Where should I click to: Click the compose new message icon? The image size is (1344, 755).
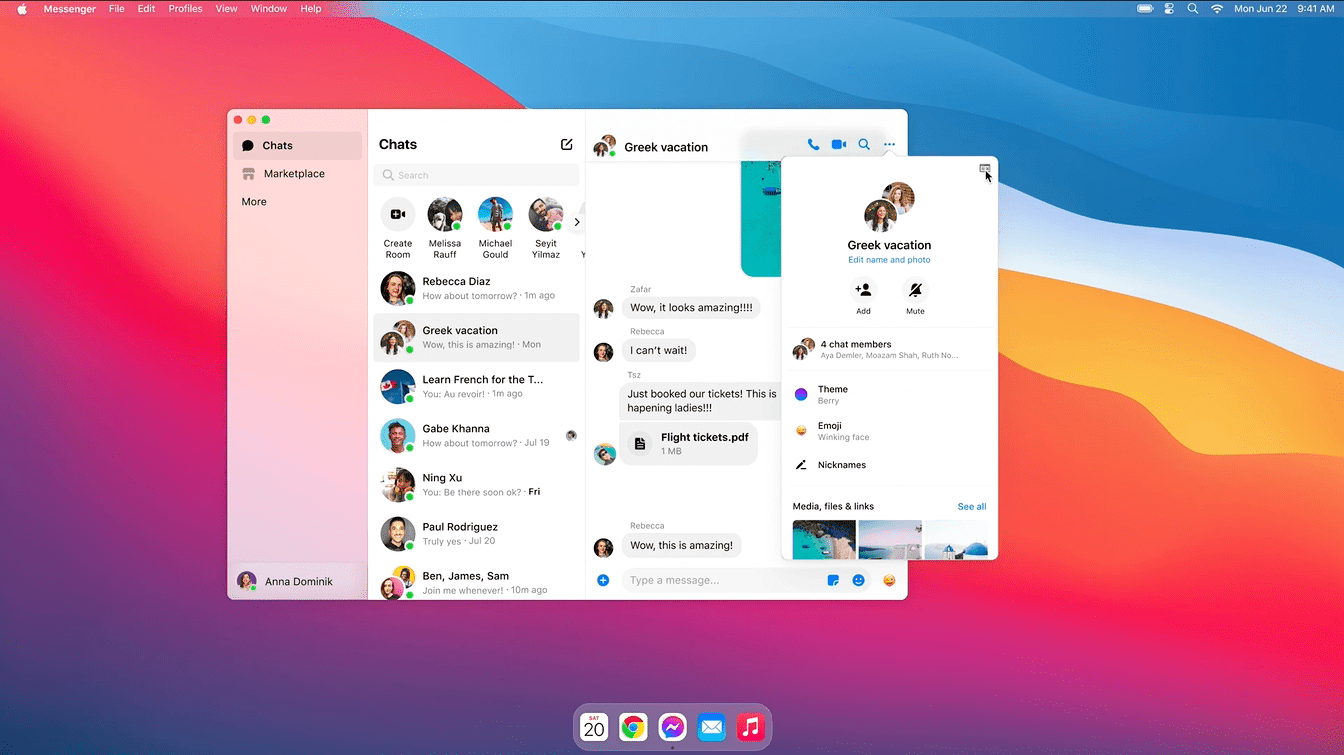click(567, 145)
